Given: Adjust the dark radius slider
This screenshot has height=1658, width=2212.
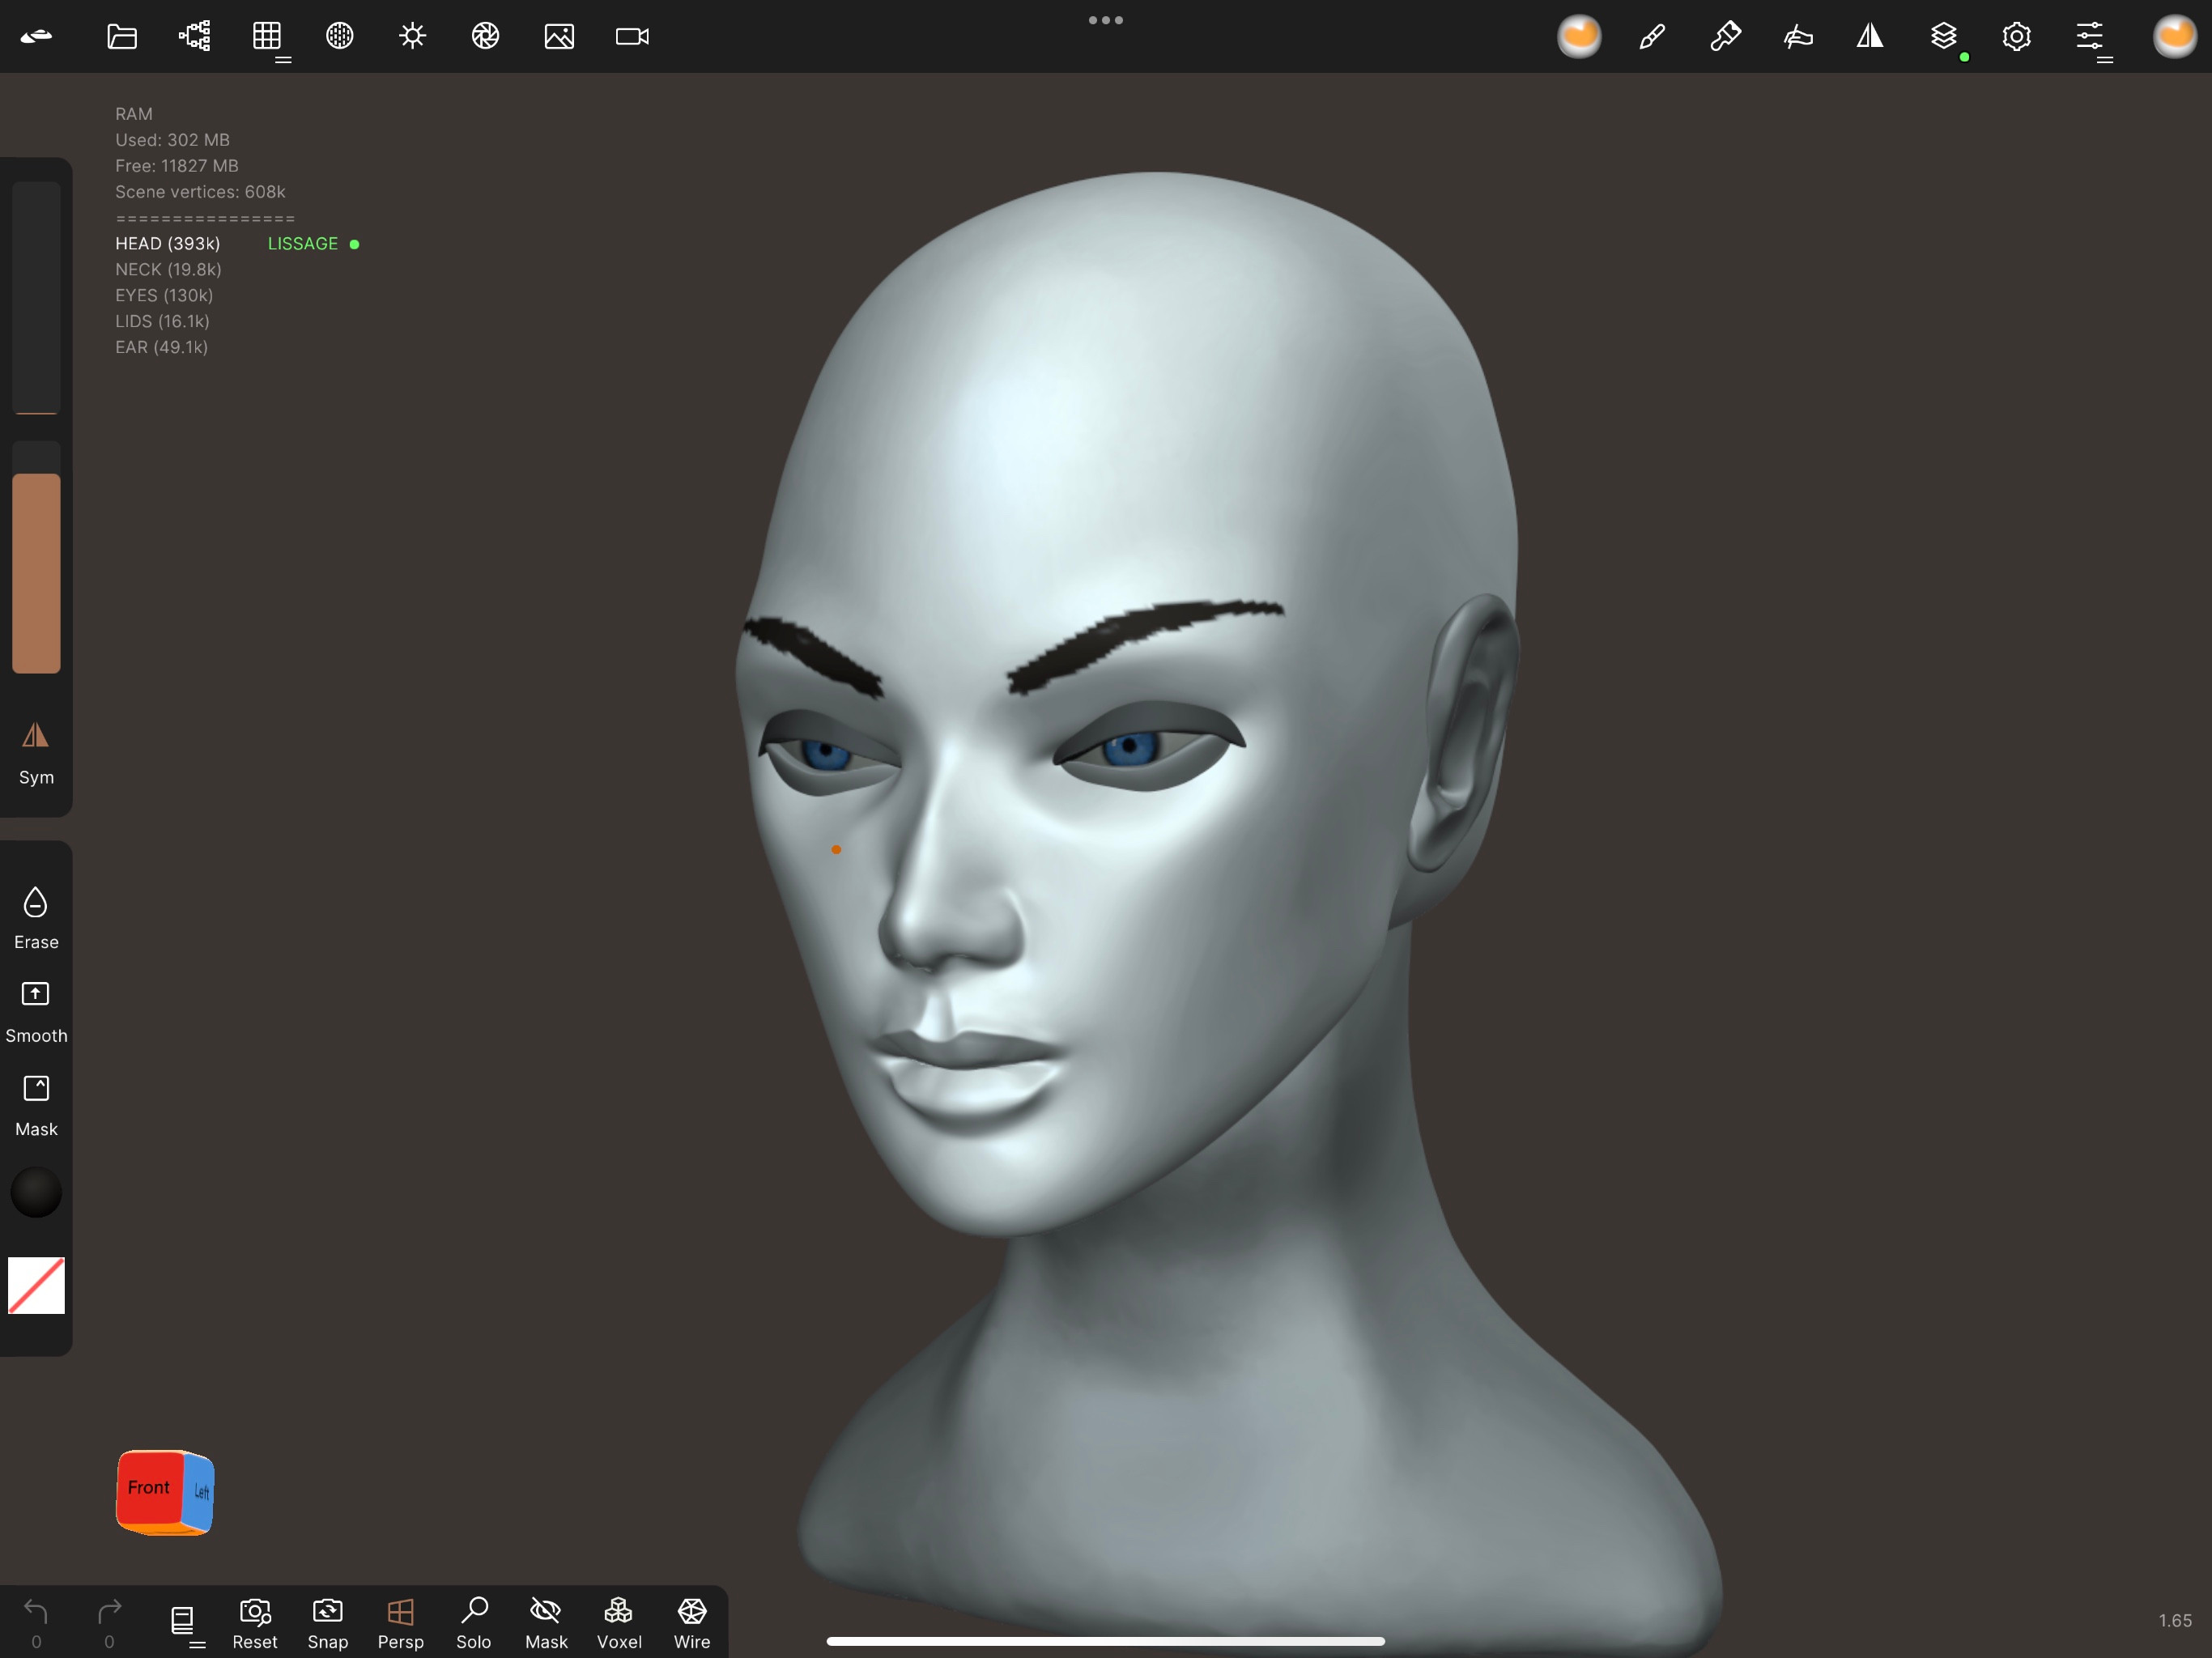Looking at the screenshot, I should (x=36, y=297).
